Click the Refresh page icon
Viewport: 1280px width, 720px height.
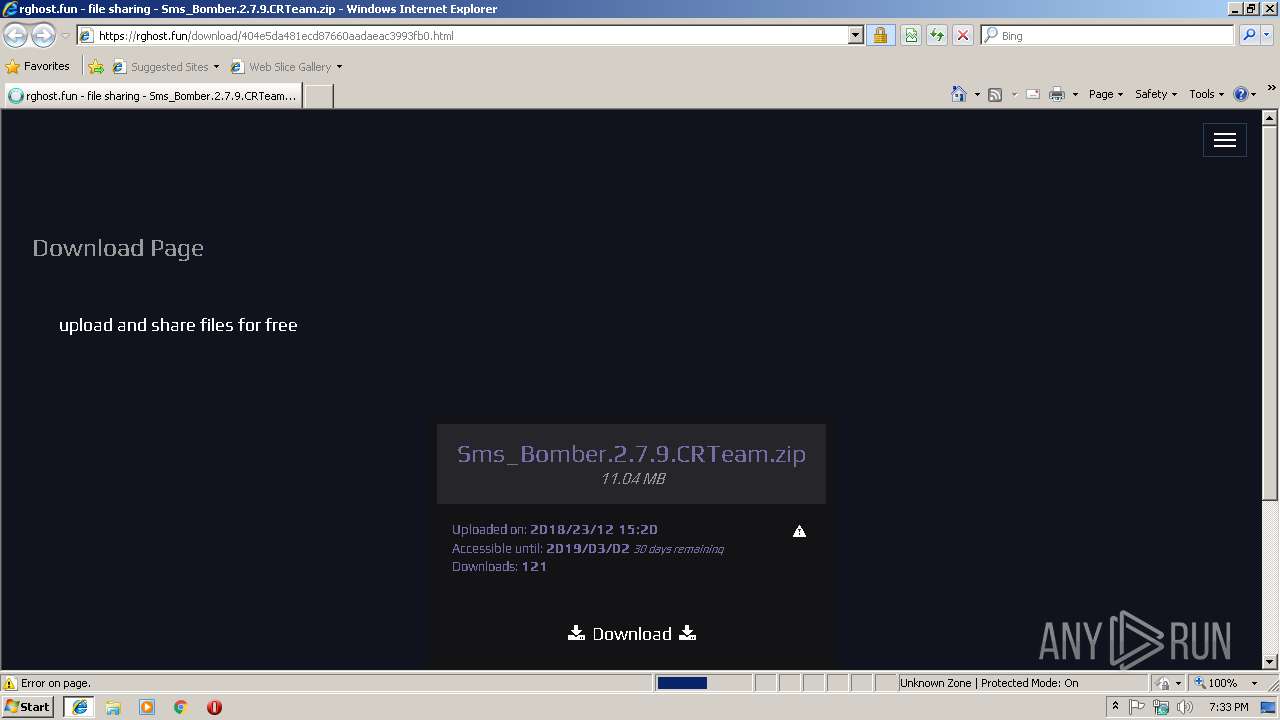coord(937,35)
